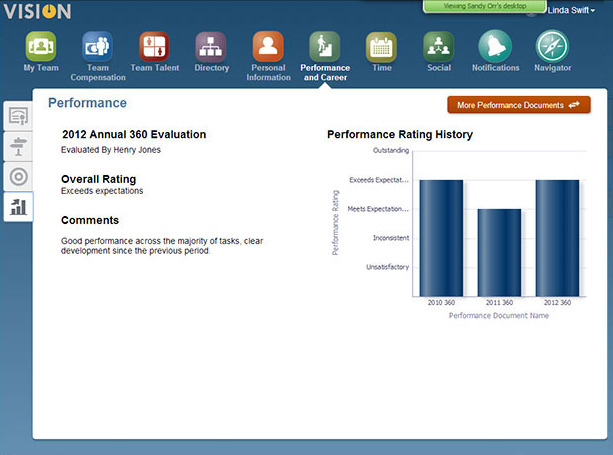Viewport: 613px width, 455px height.
Task: Click the Comments heading
Action: click(90, 220)
